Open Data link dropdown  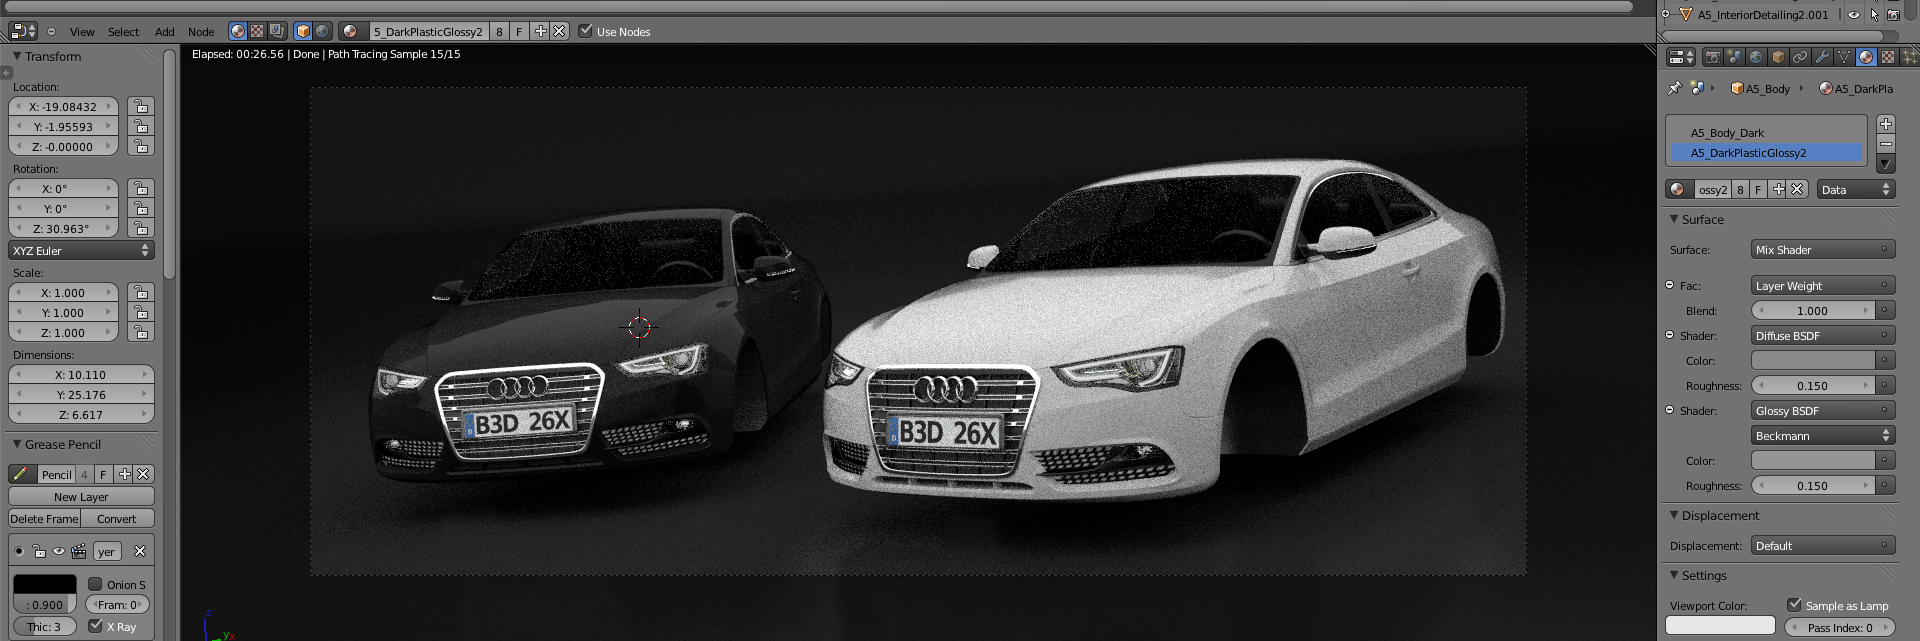(x=1856, y=189)
